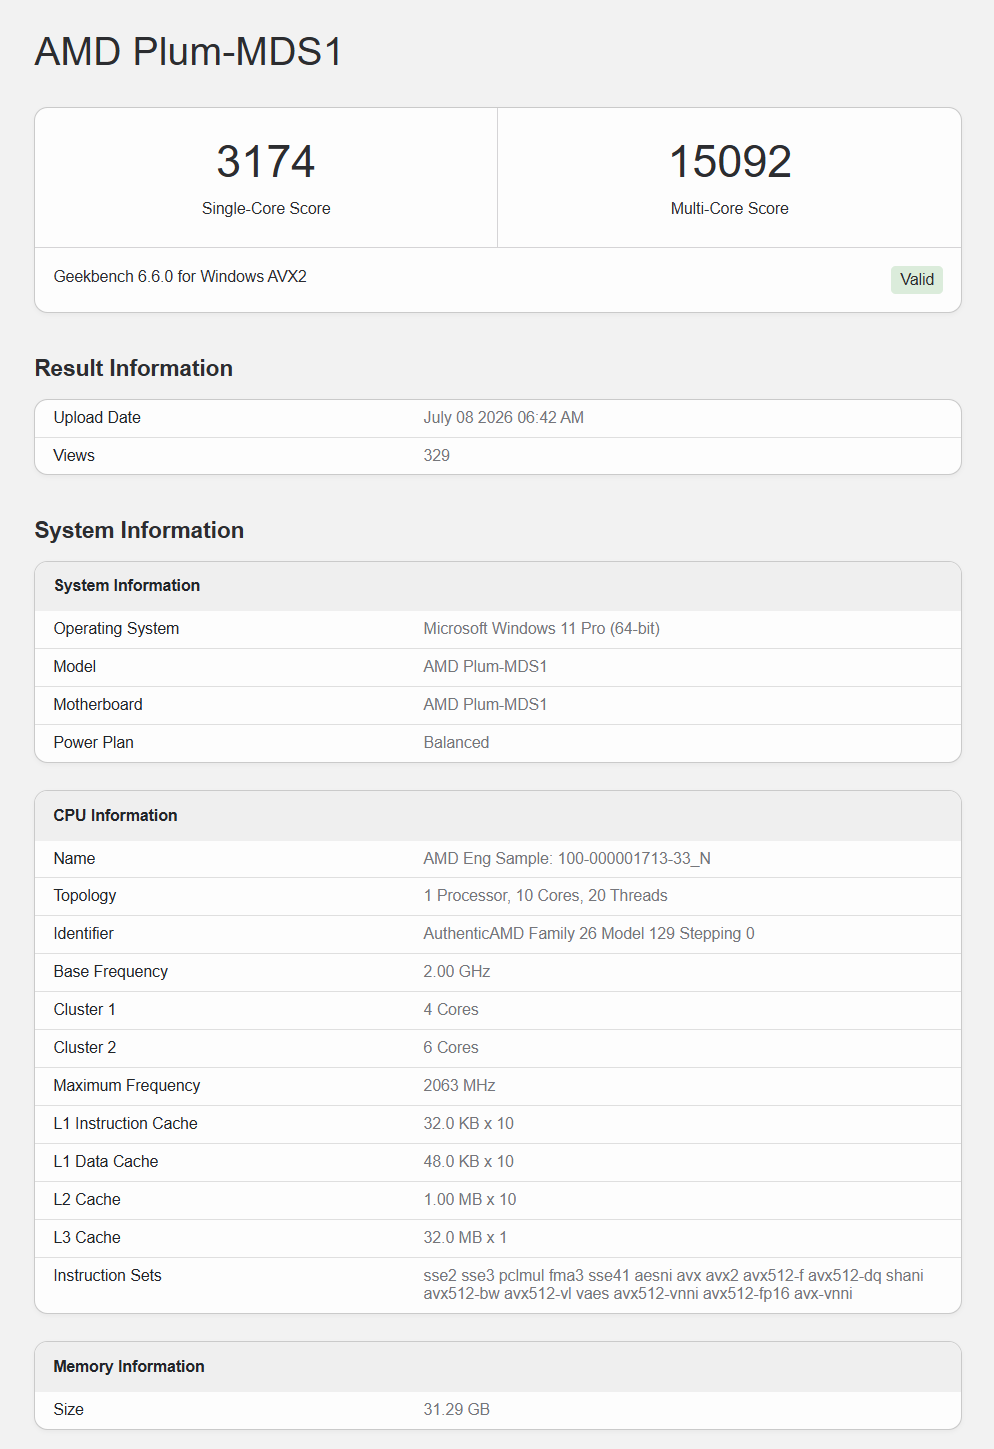Click the Maximum Frequency label

coord(127,1085)
